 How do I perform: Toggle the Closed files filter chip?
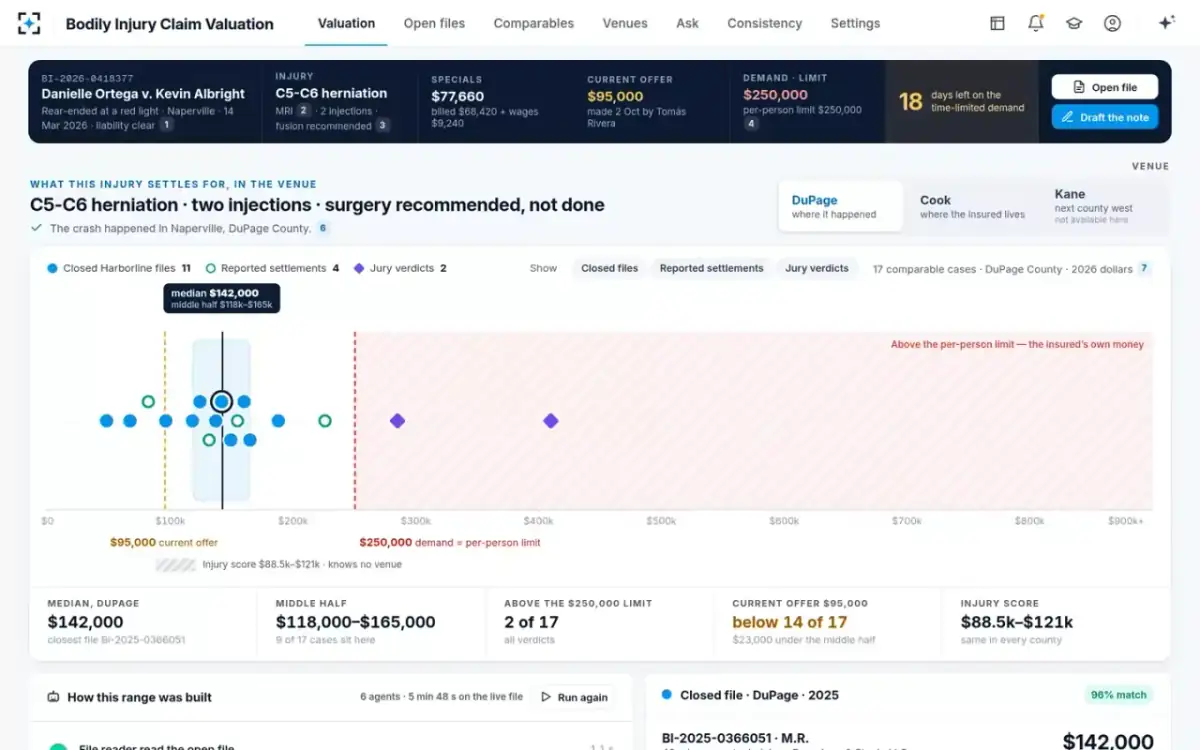(x=610, y=268)
